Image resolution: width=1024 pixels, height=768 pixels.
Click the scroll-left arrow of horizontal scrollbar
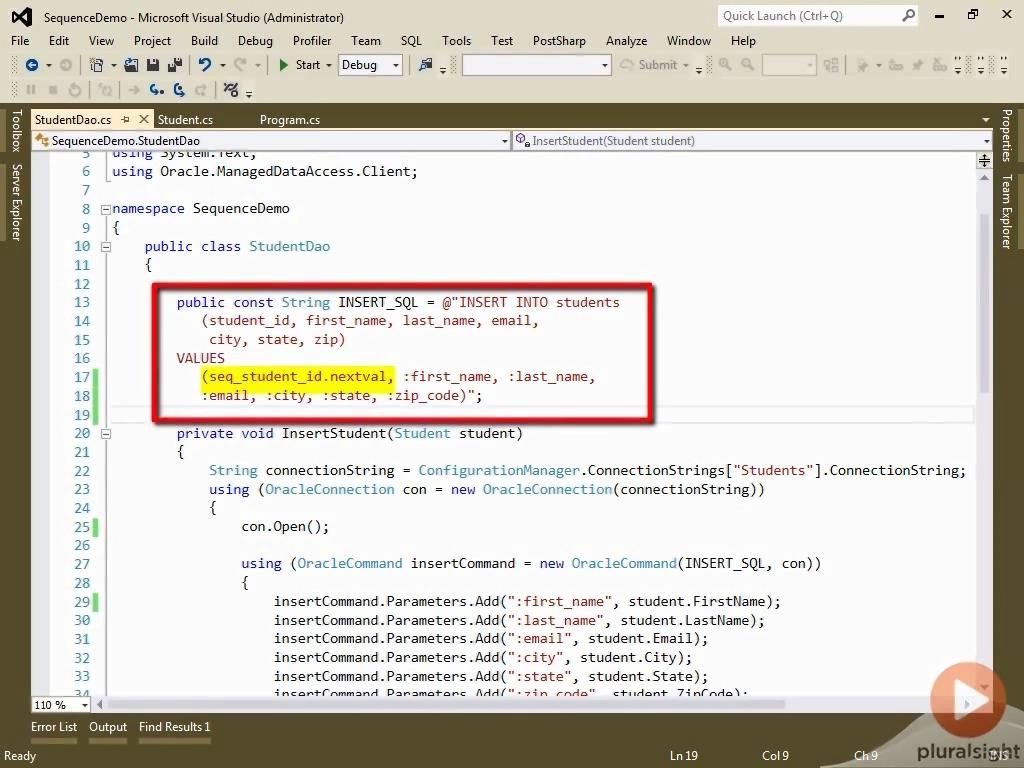pos(100,705)
